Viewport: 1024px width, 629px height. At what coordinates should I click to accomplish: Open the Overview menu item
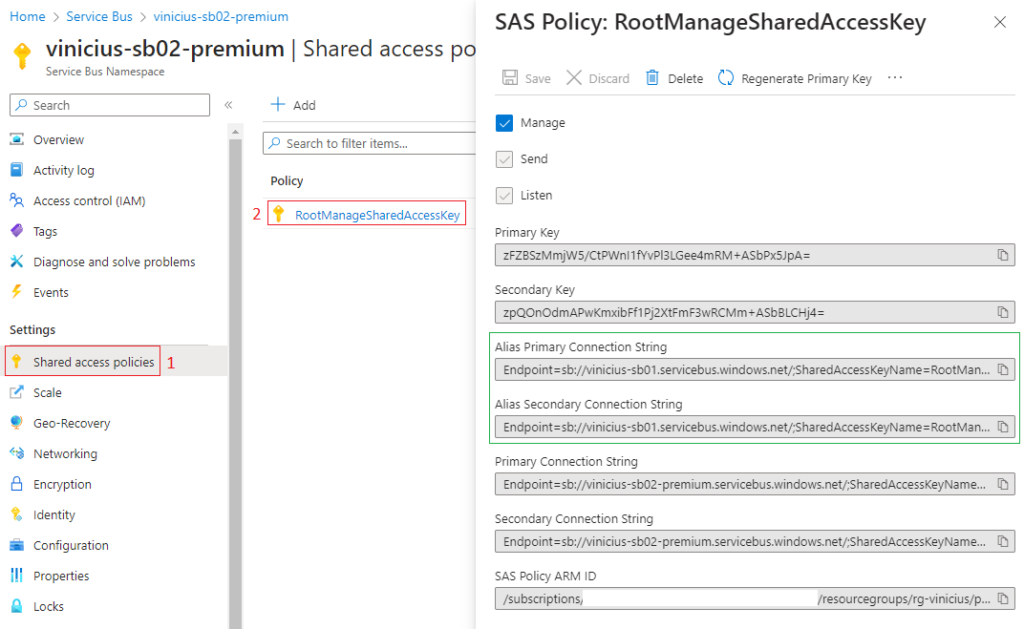click(x=58, y=139)
